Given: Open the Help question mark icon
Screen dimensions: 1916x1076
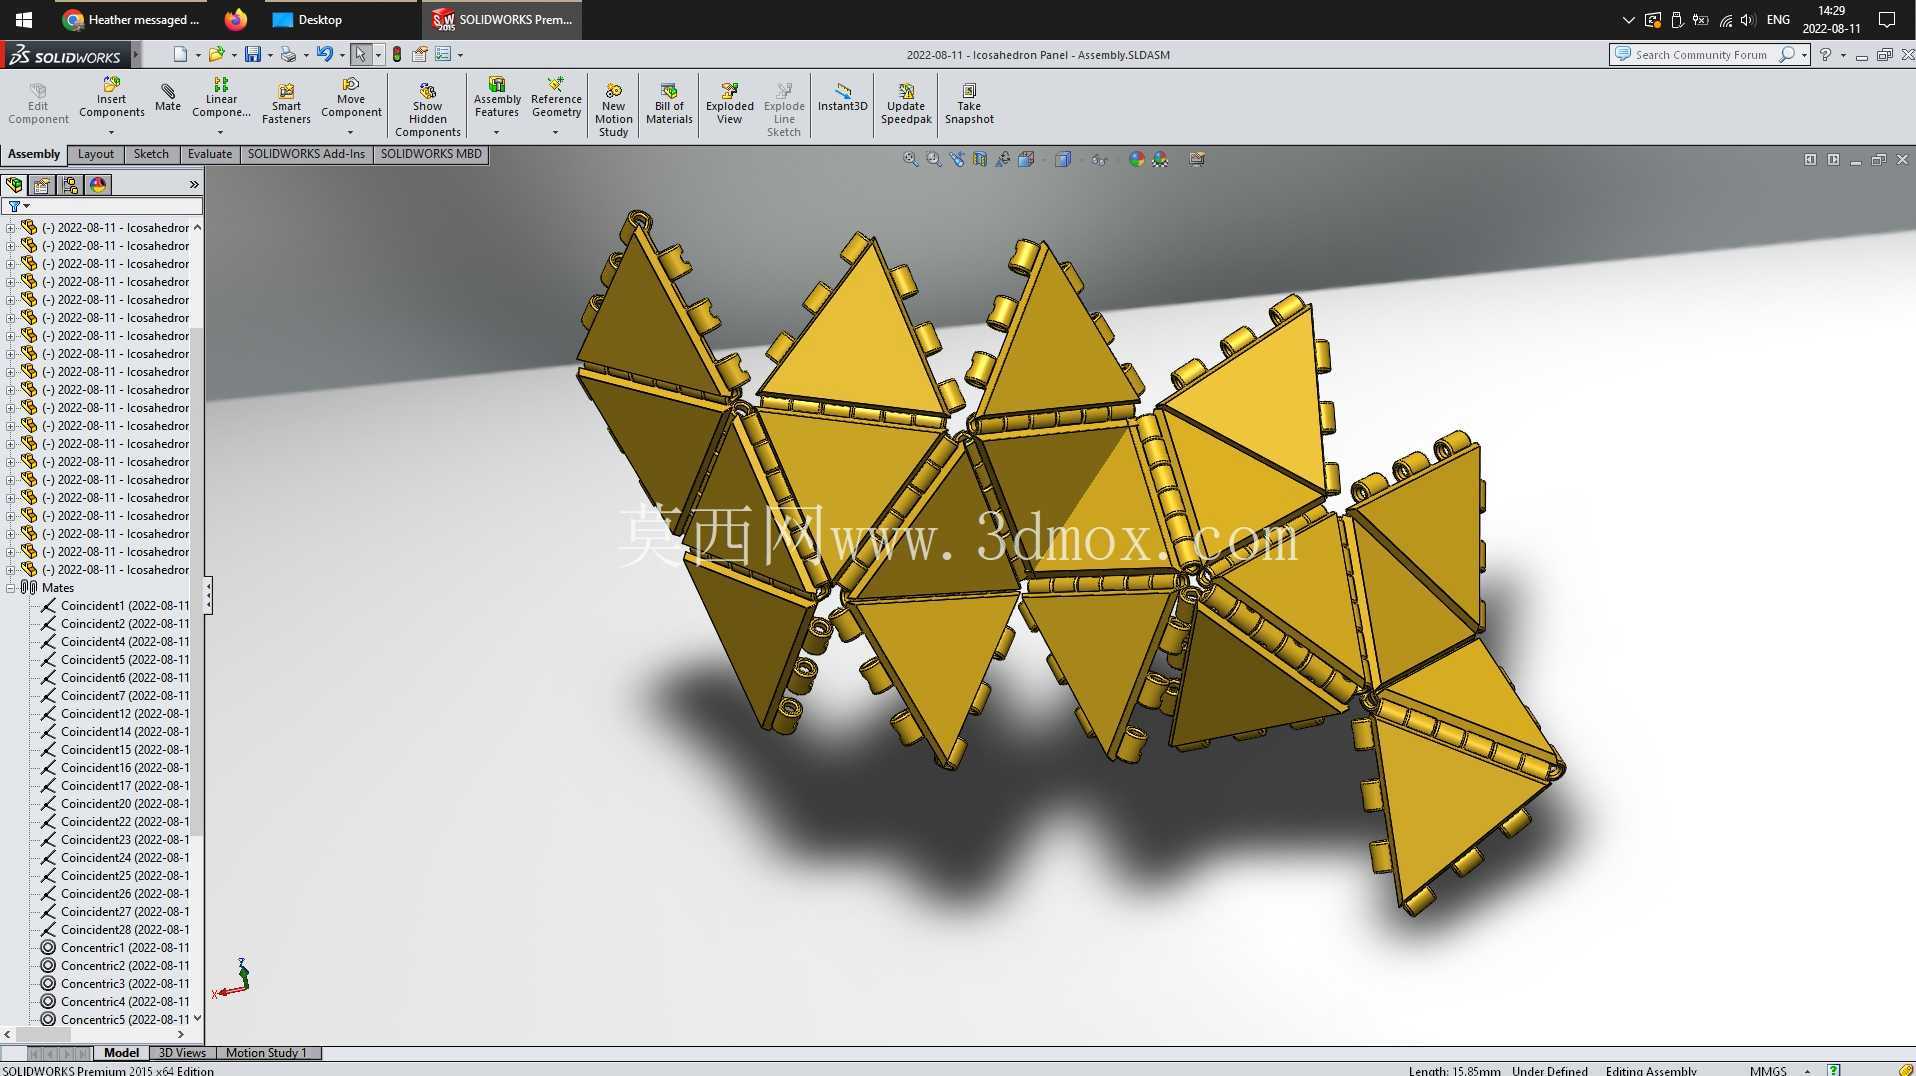Looking at the screenshot, I should click(x=1825, y=55).
